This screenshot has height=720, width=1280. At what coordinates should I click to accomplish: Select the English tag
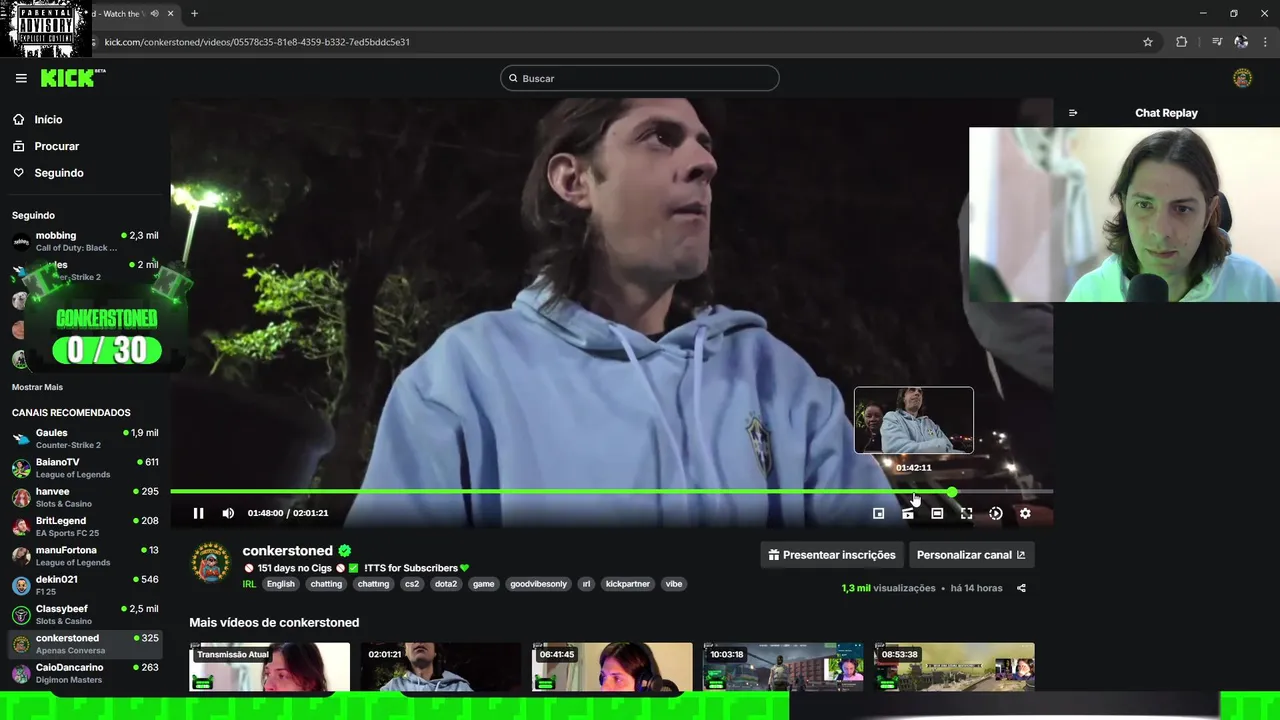281,584
